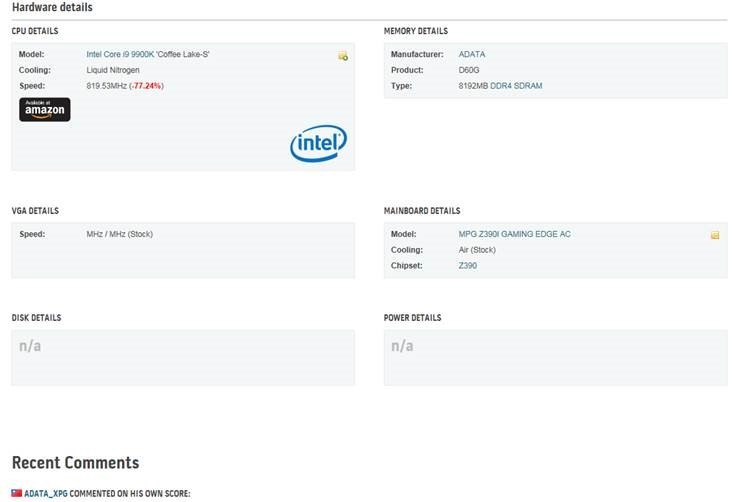Click the note icon in Mainboard details
The image size is (733, 502).
(715, 235)
